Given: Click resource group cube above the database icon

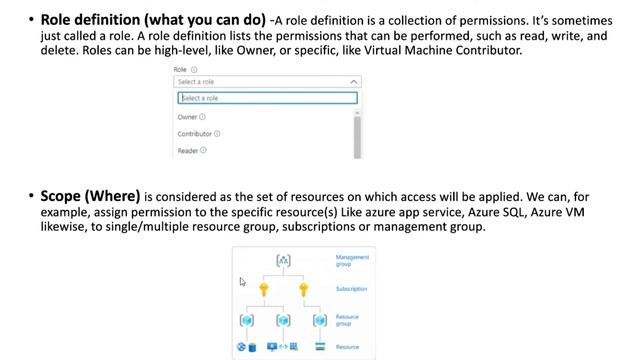Looking at the screenshot, I should 247,320.
